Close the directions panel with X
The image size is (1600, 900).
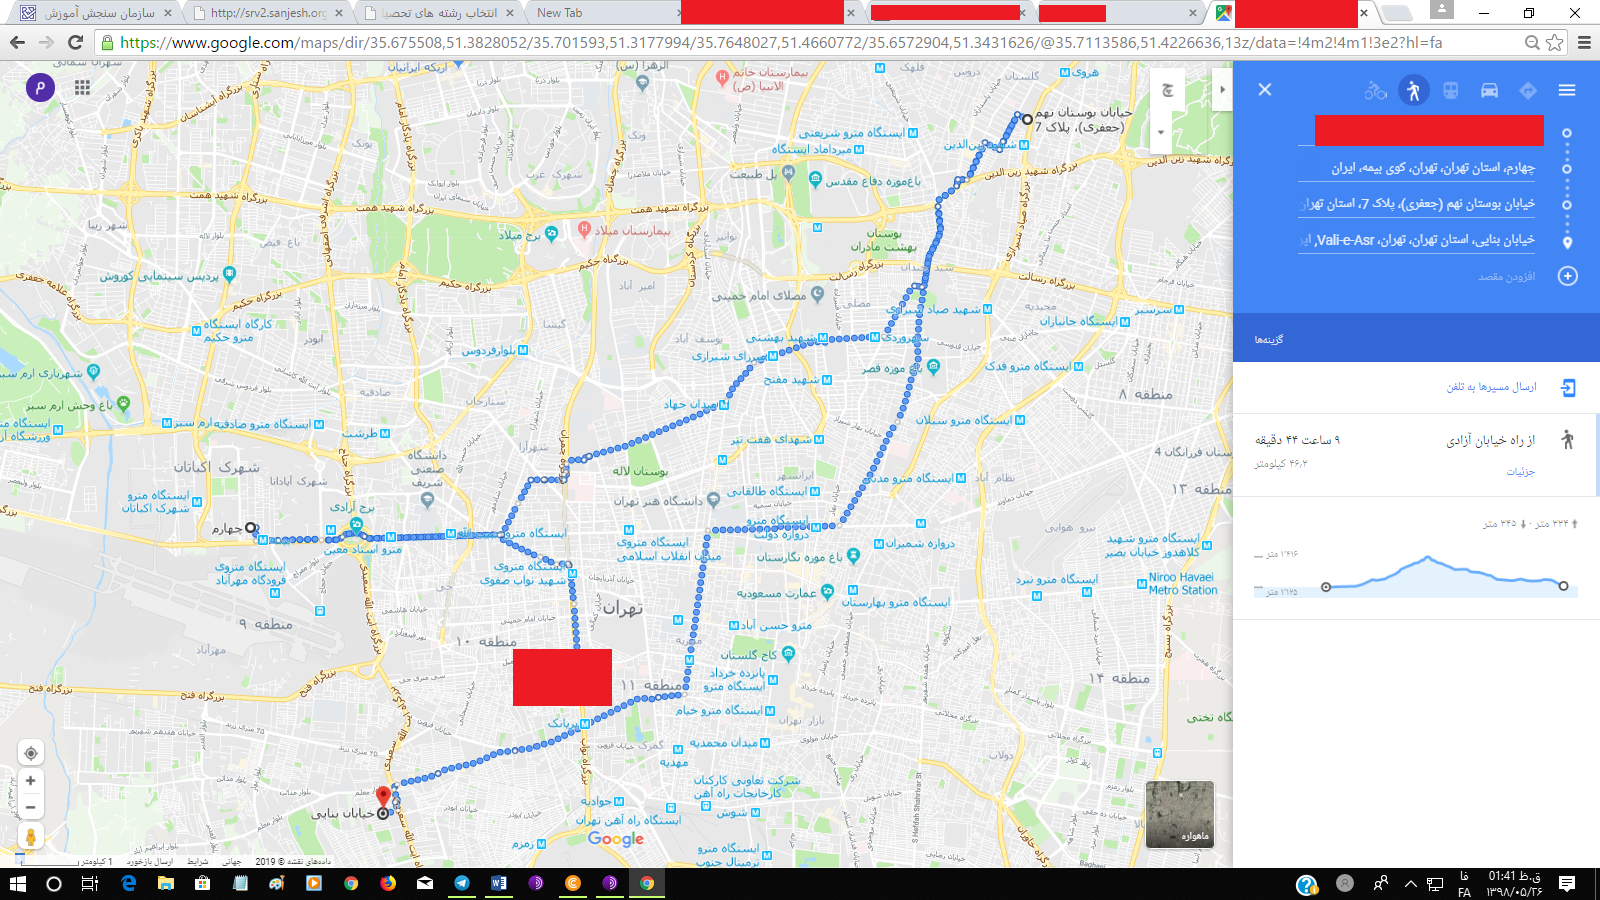[x=1265, y=90]
